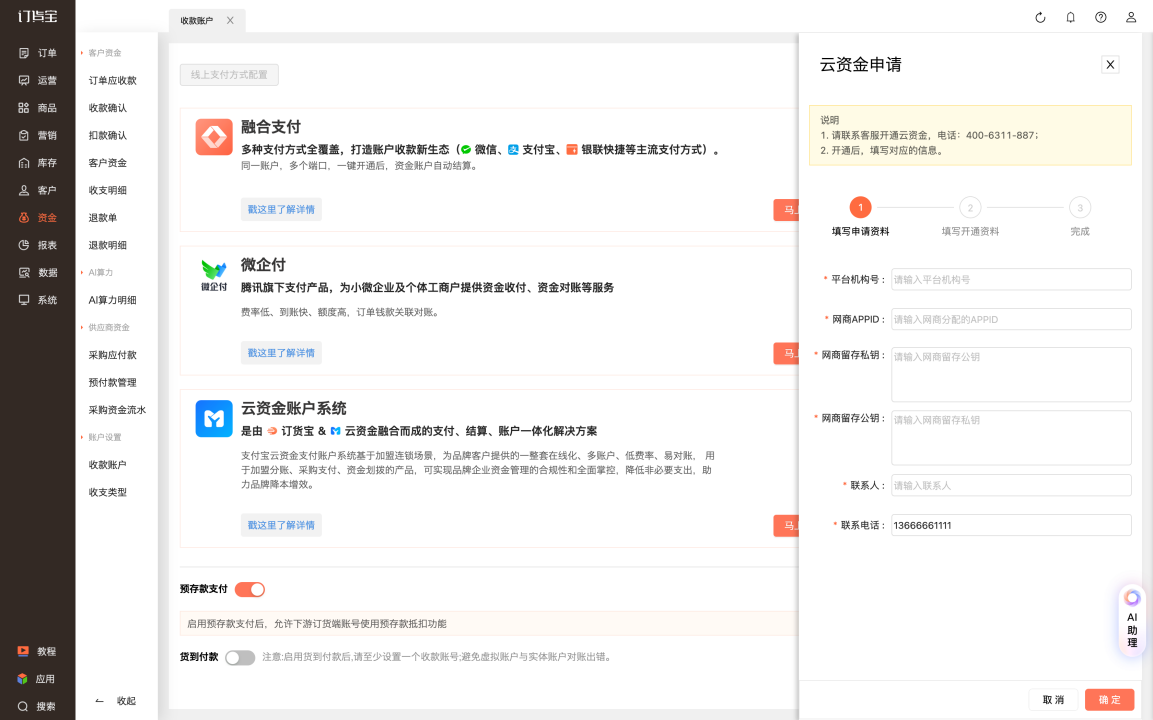This screenshot has width=1153, height=720.
Task: Click the refresh icon in top bar
Action: point(1040,18)
